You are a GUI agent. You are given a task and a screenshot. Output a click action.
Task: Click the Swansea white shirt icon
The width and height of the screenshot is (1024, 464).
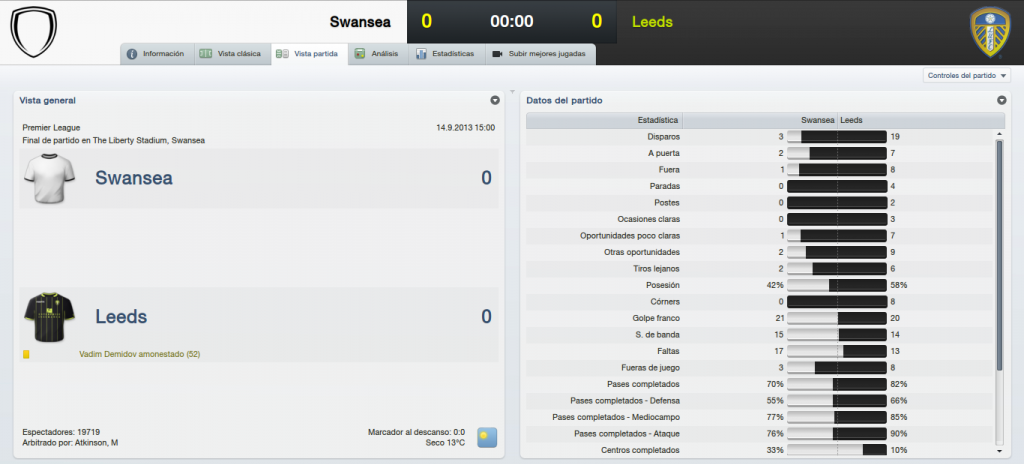click(50, 178)
